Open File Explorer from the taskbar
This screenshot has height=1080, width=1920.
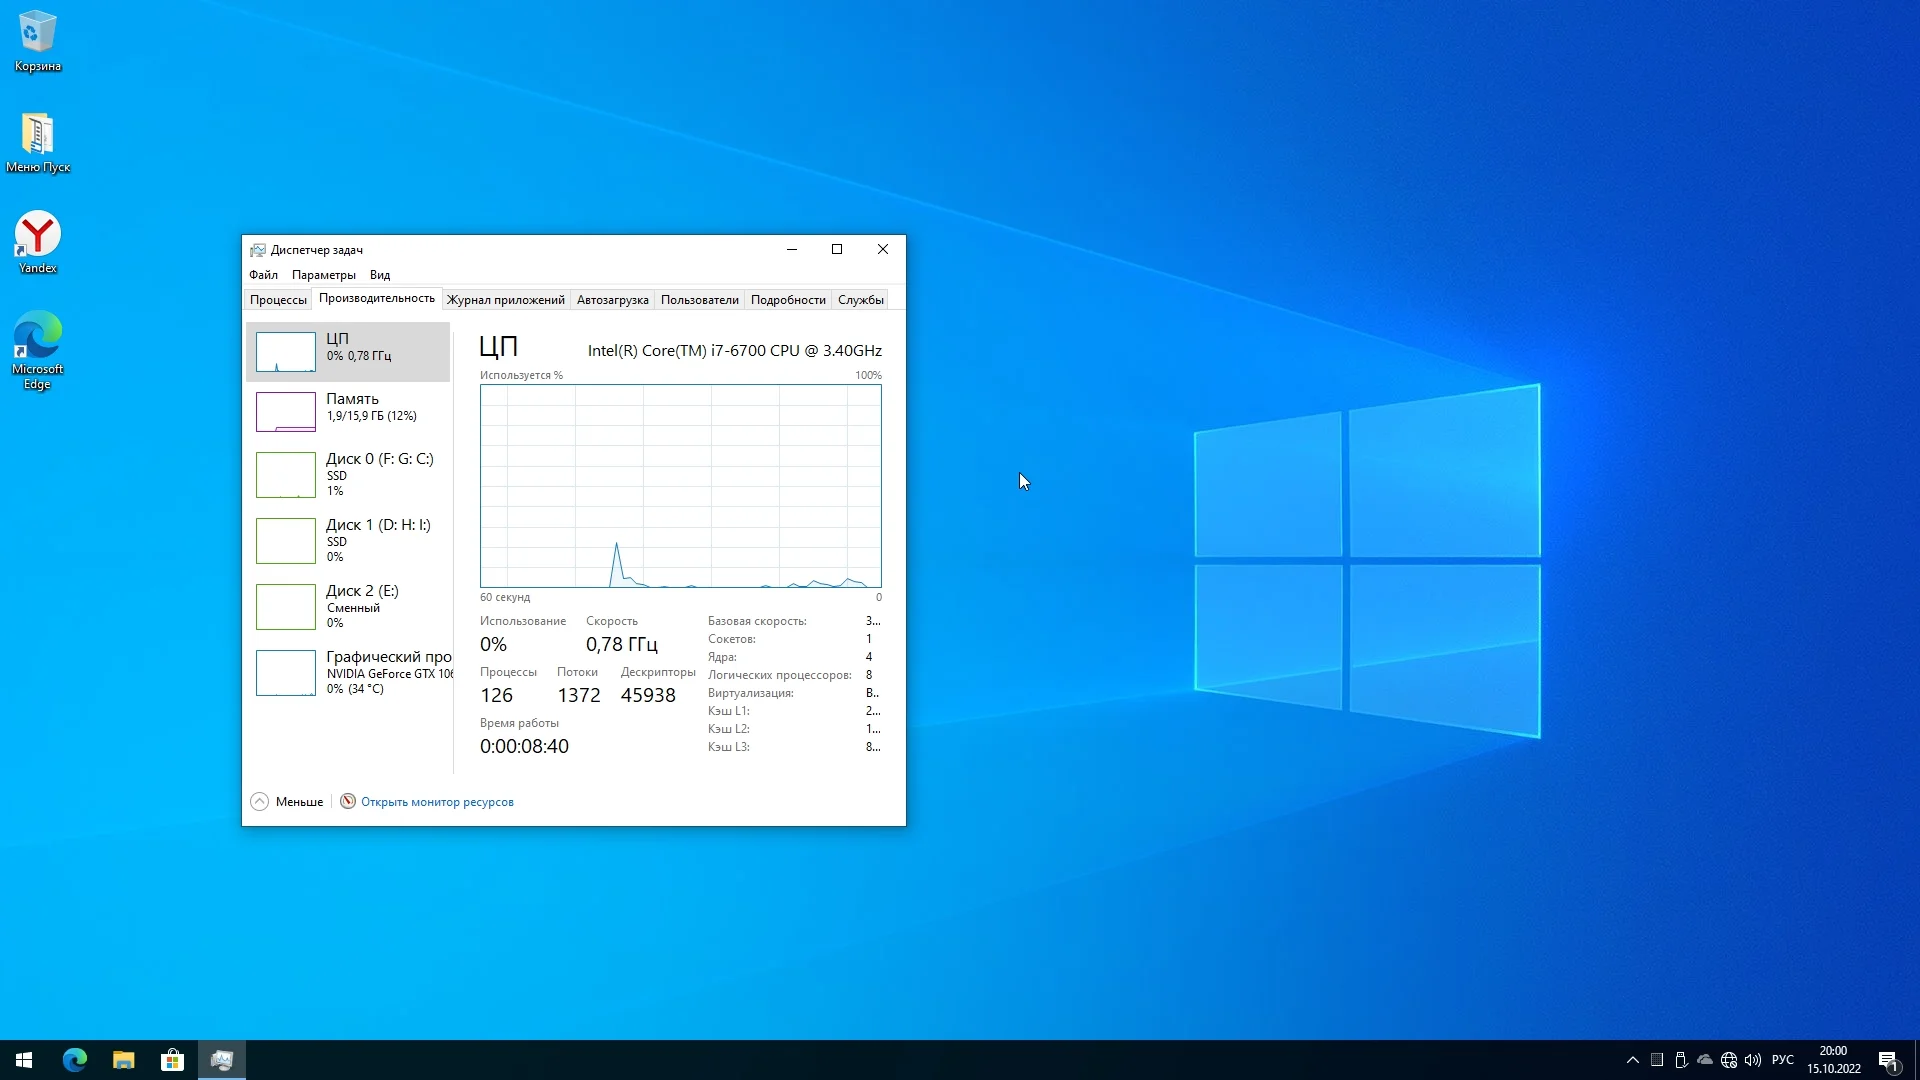(123, 1060)
